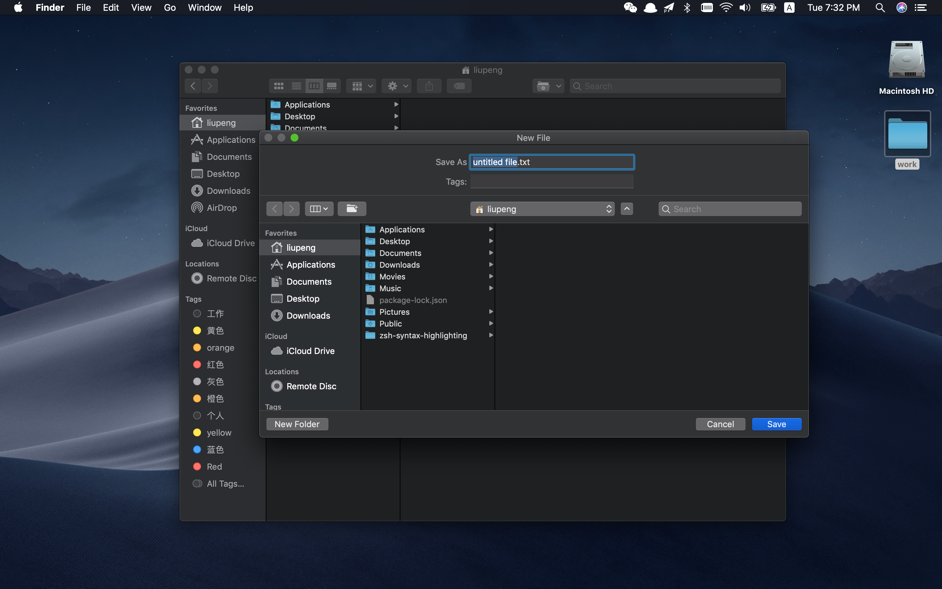The height and width of the screenshot is (589, 942).
Task: Switch Finder to icon view
Action: pos(279,86)
